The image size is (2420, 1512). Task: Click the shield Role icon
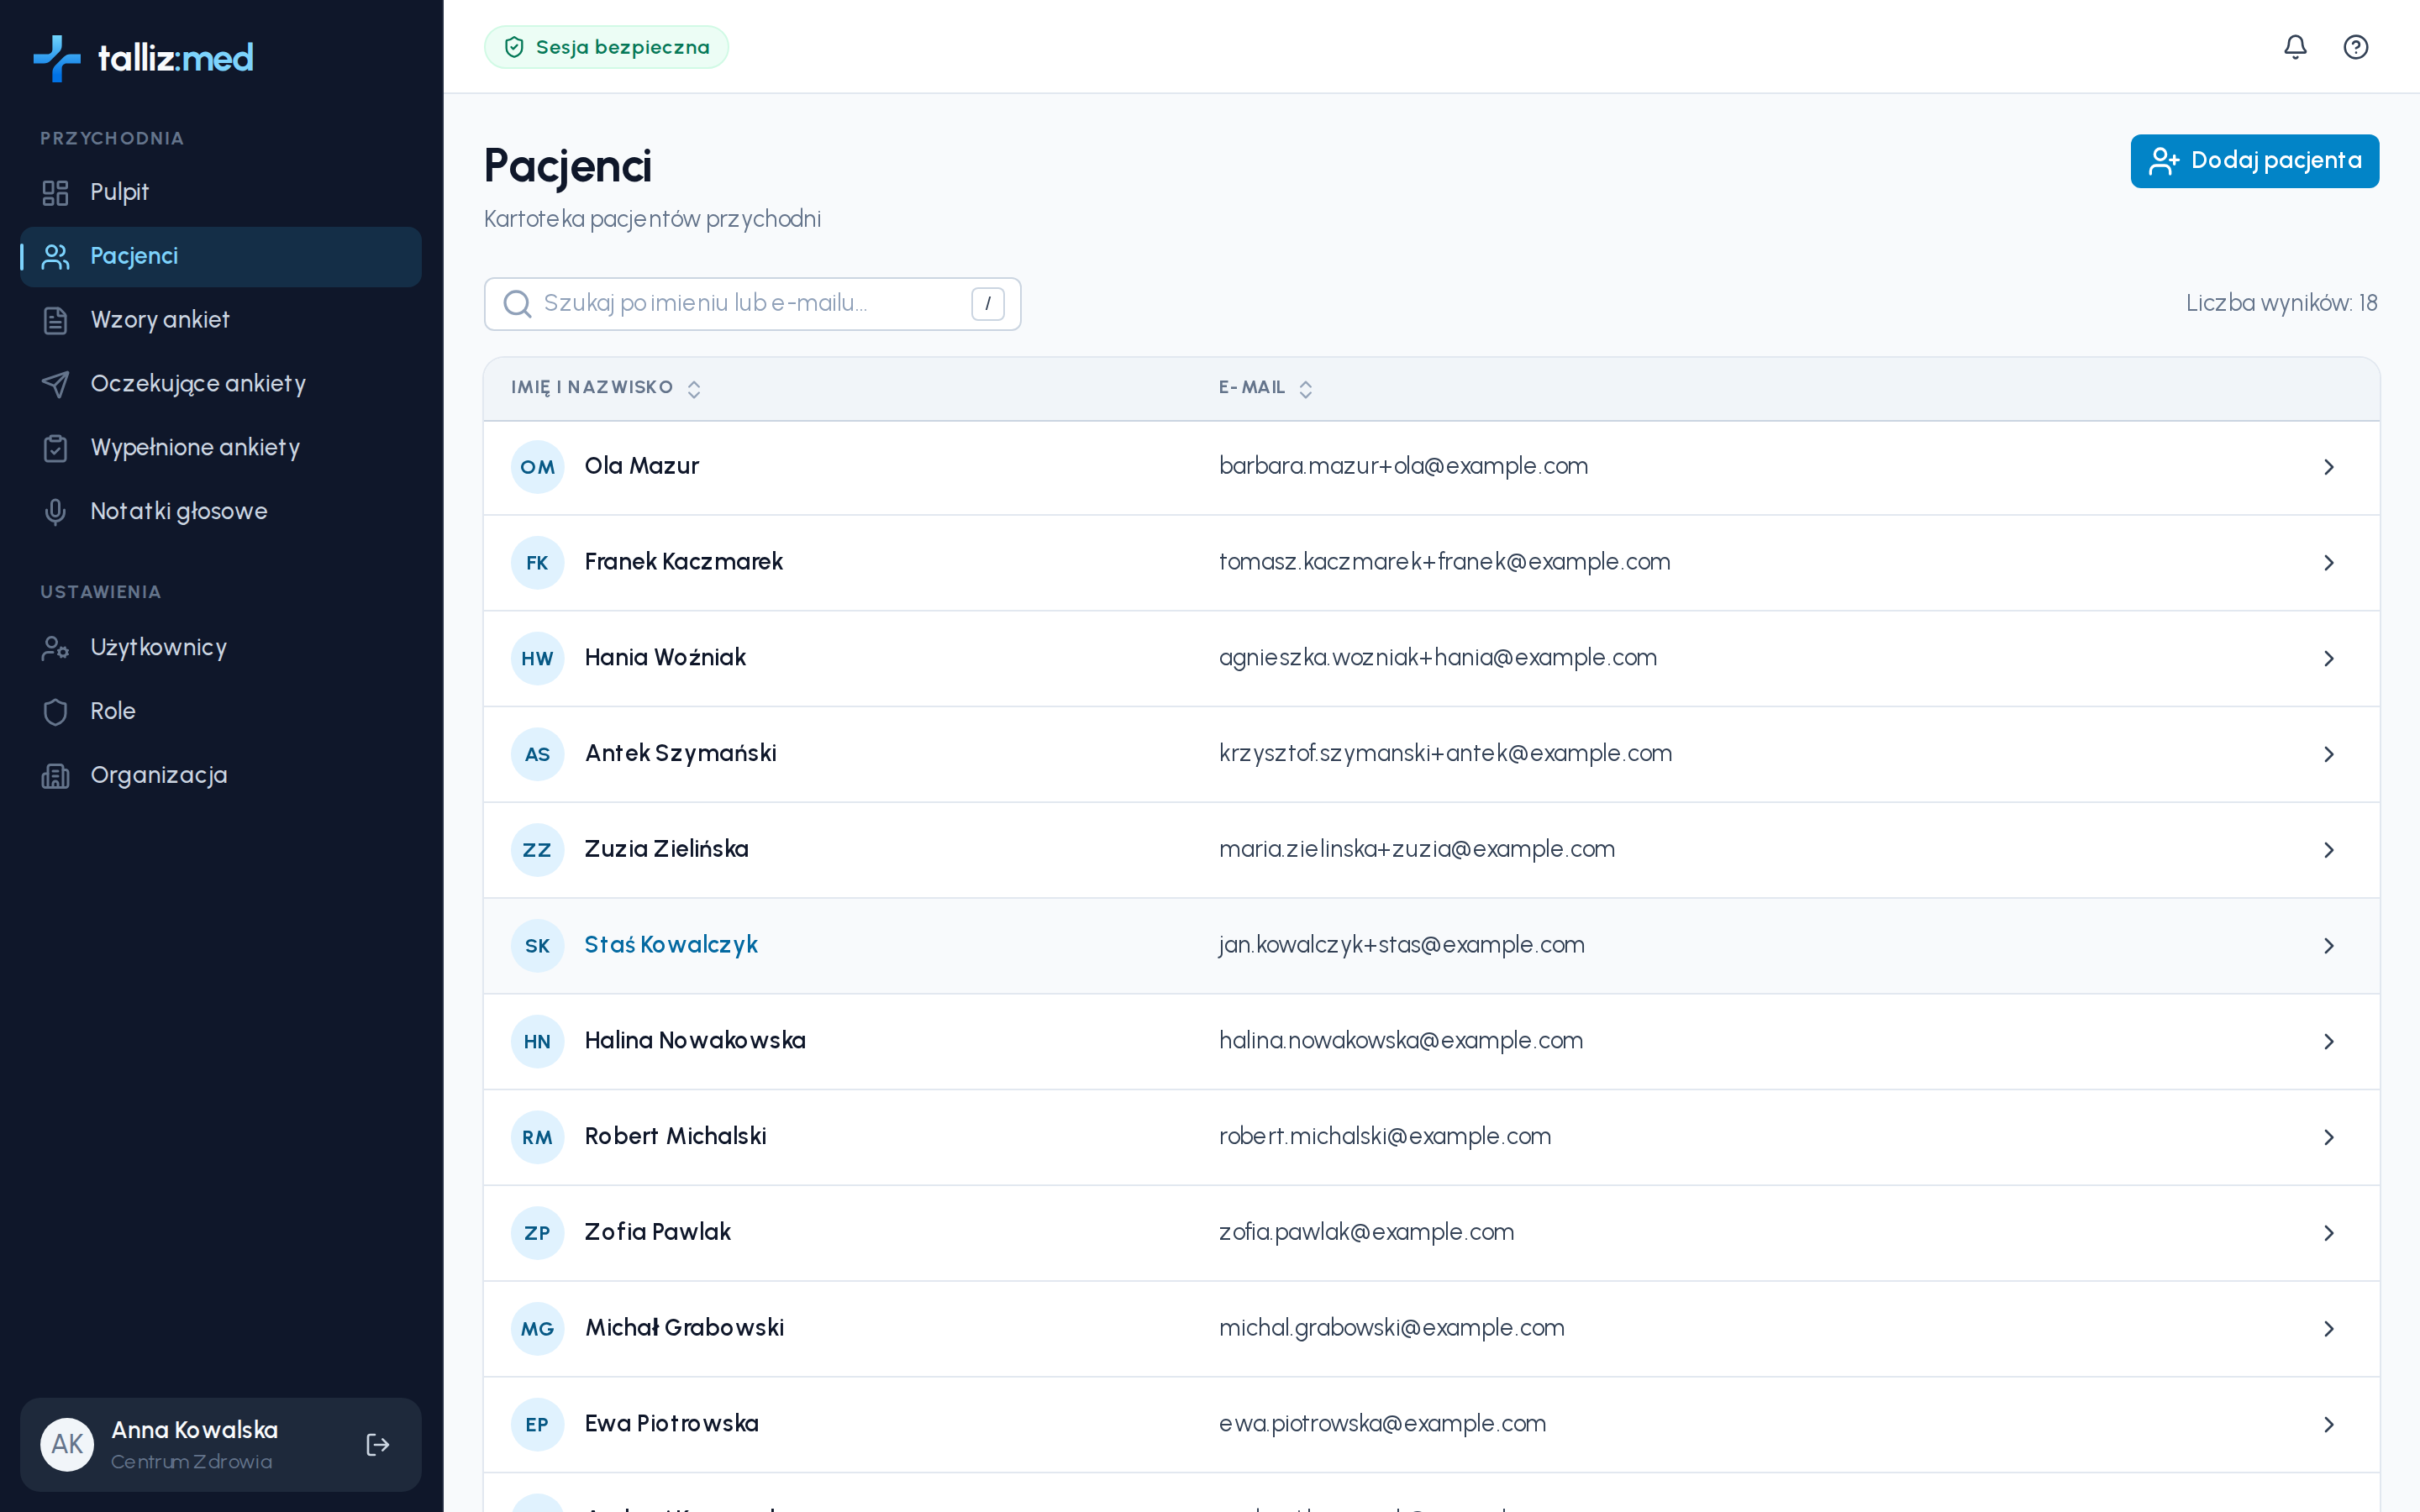55,711
